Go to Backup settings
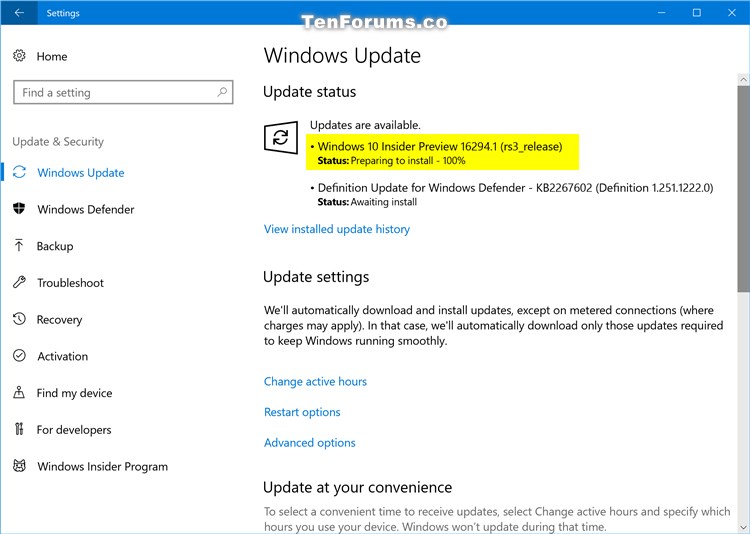The width and height of the screenshot is (750, 534). (55, 246)
